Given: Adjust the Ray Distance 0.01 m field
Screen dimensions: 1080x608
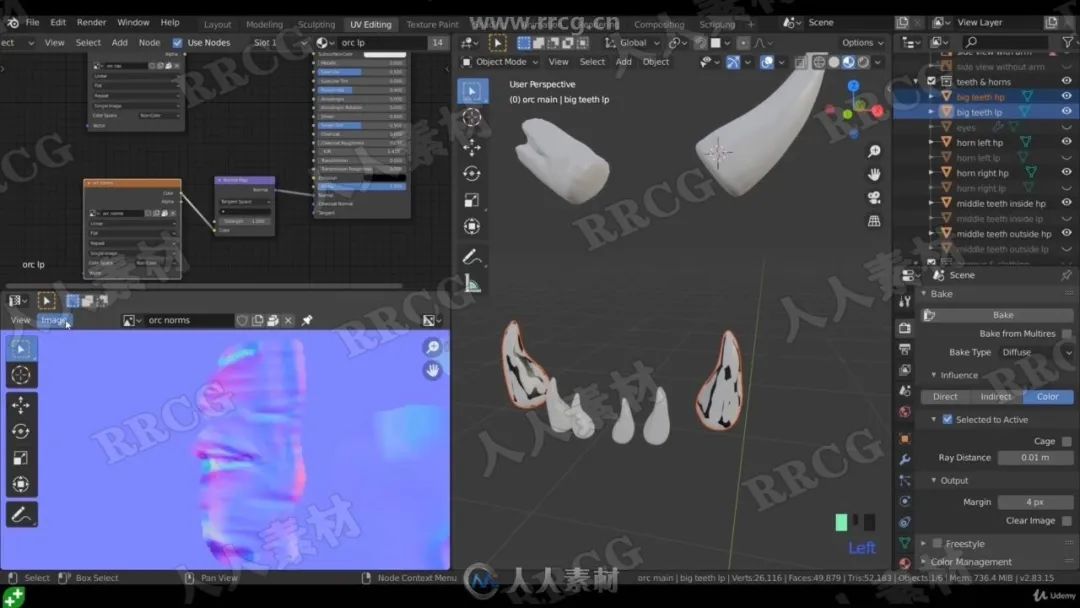Looking at the screenshot, I should 1035,458.
